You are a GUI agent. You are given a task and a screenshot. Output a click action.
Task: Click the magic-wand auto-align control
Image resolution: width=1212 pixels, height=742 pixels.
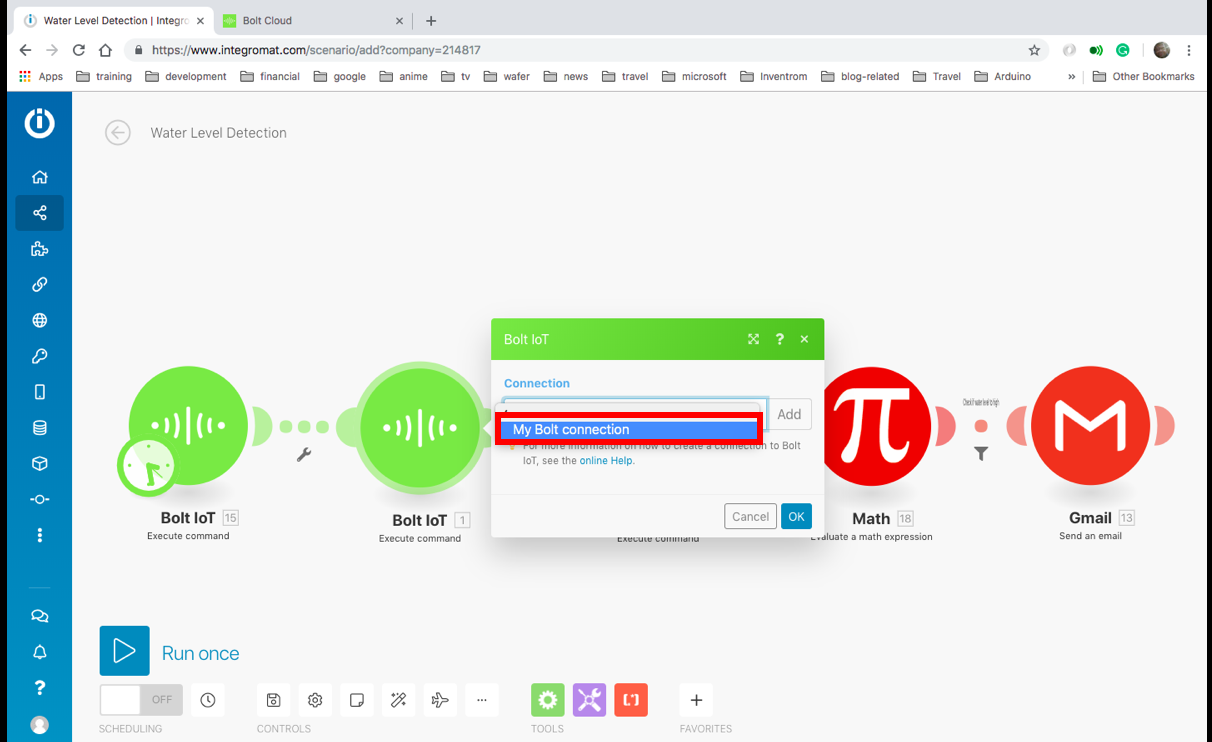coord(398,700)
